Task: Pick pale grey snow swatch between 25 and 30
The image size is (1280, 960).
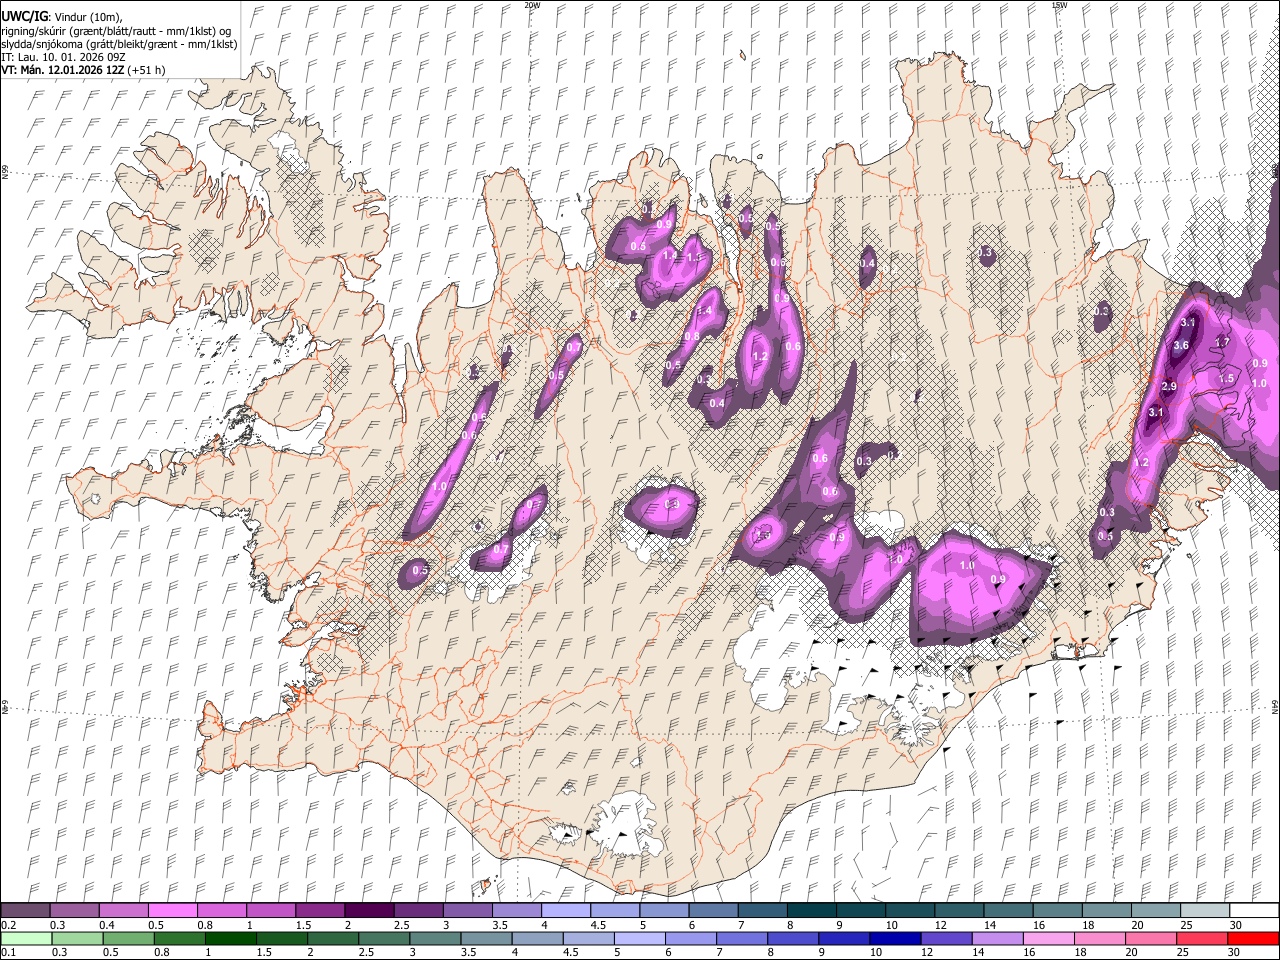Action: pos(1206,910)
